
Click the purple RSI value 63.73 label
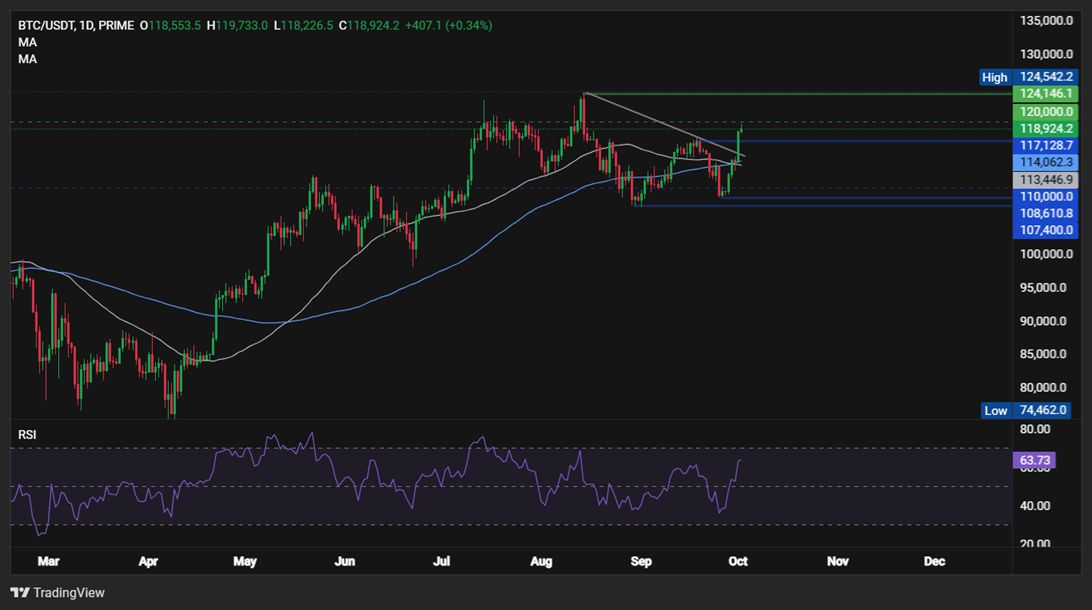[x=1035, y=461]
